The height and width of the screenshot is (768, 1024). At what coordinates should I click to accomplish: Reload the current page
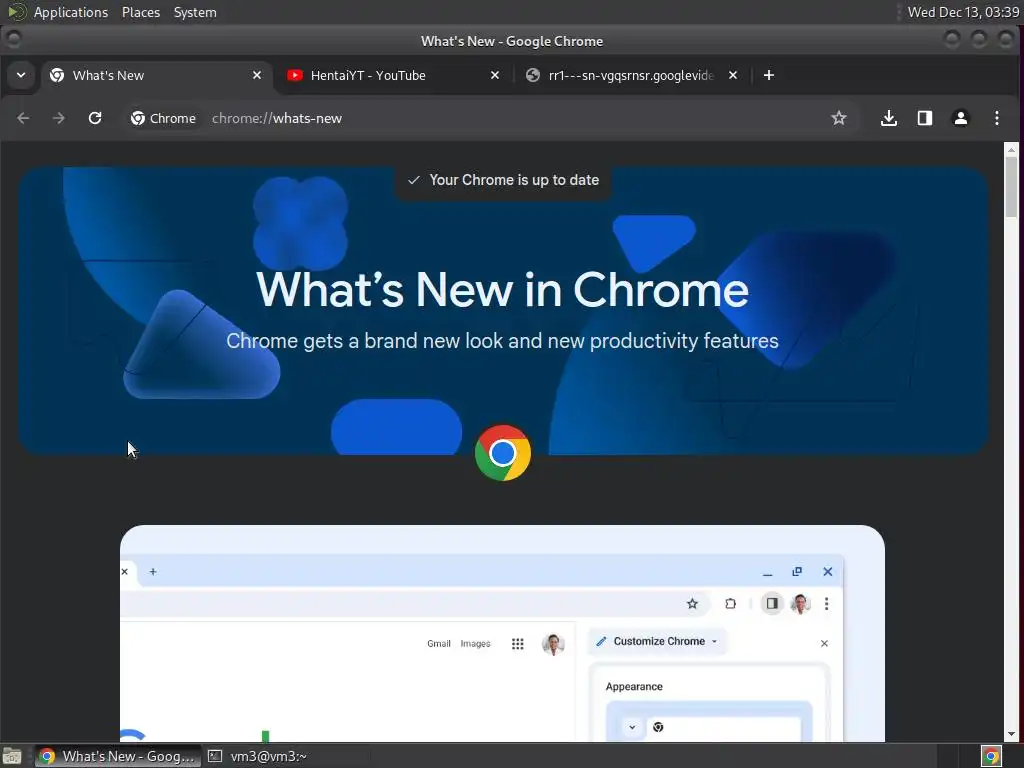[95, 118]
